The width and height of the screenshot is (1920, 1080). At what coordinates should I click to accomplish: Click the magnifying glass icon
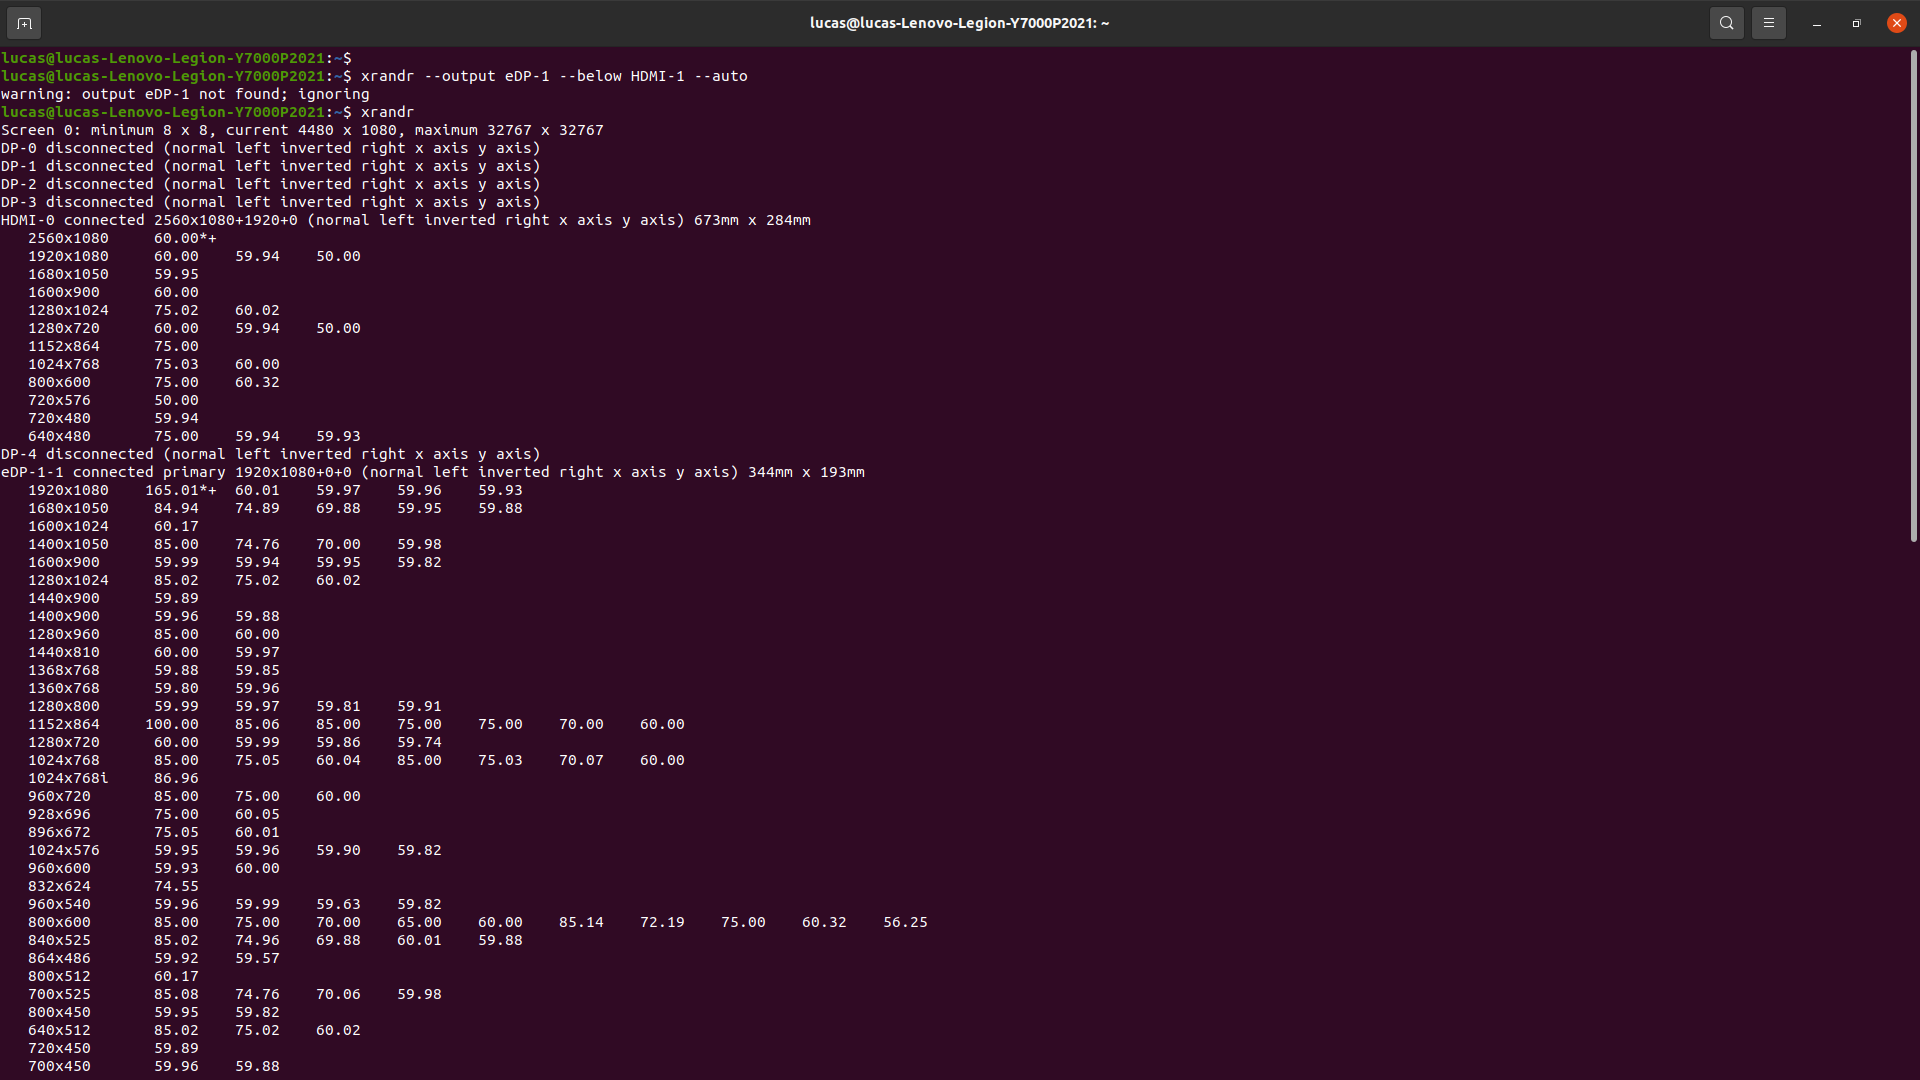(x=1726, y=22)
